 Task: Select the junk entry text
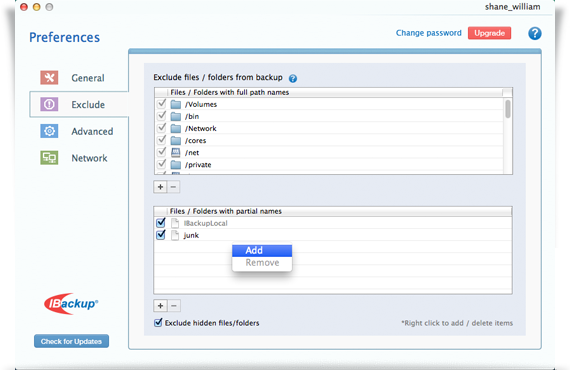coord(191,235)
